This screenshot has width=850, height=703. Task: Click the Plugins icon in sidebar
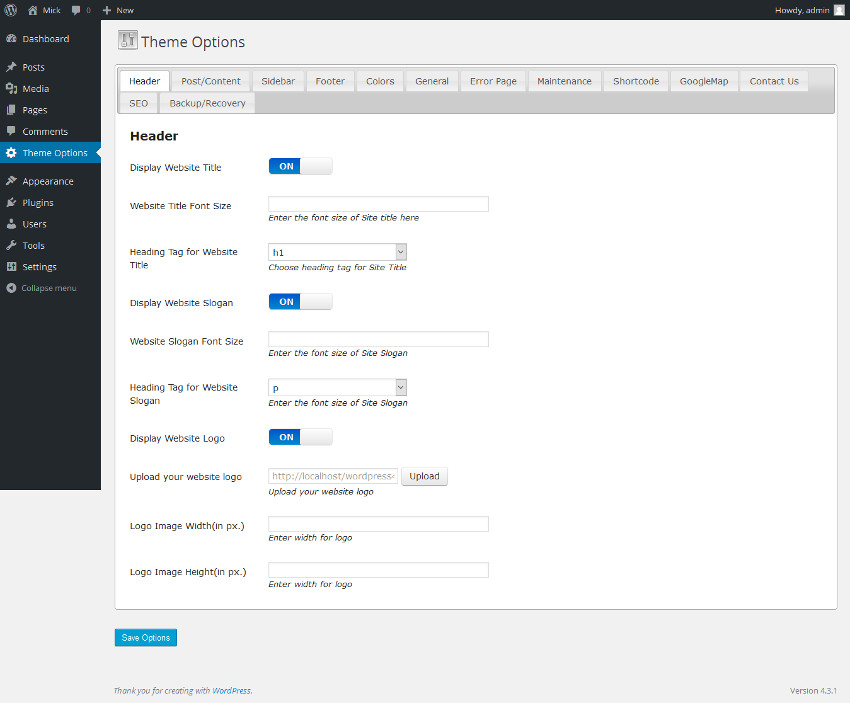(11, 203)
